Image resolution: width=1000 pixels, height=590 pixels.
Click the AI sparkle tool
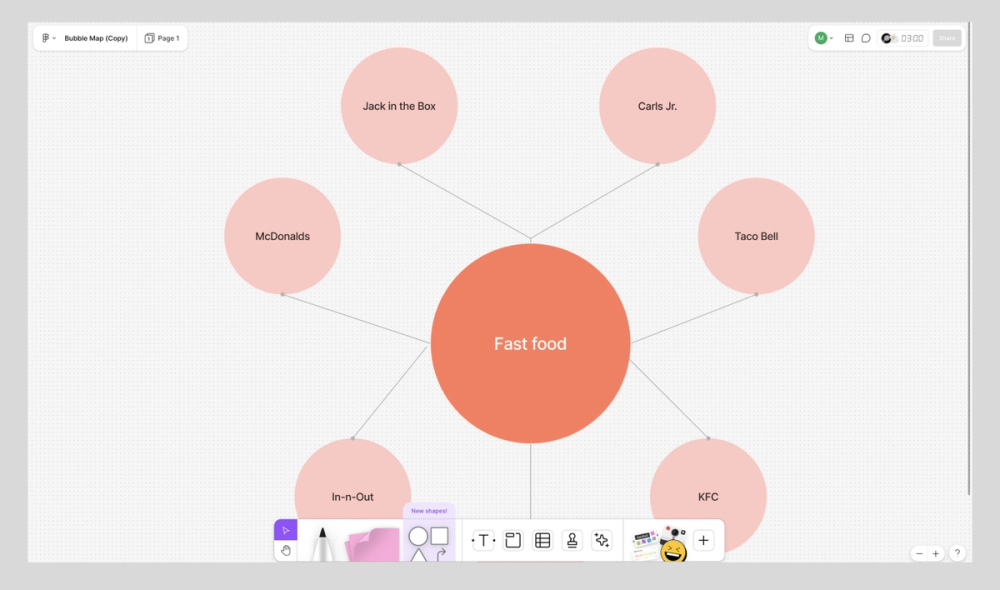pyautogui.click(x=602, y=539)
